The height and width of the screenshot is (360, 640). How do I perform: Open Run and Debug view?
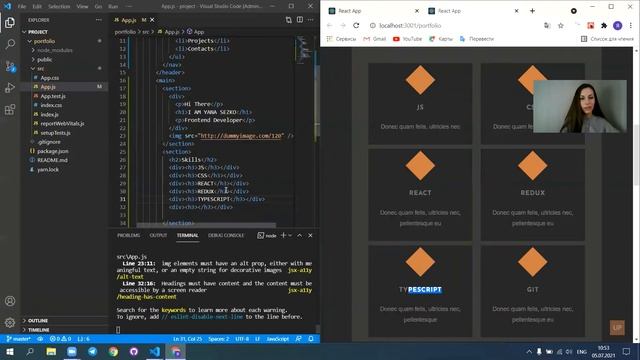[x=10, y=88]
